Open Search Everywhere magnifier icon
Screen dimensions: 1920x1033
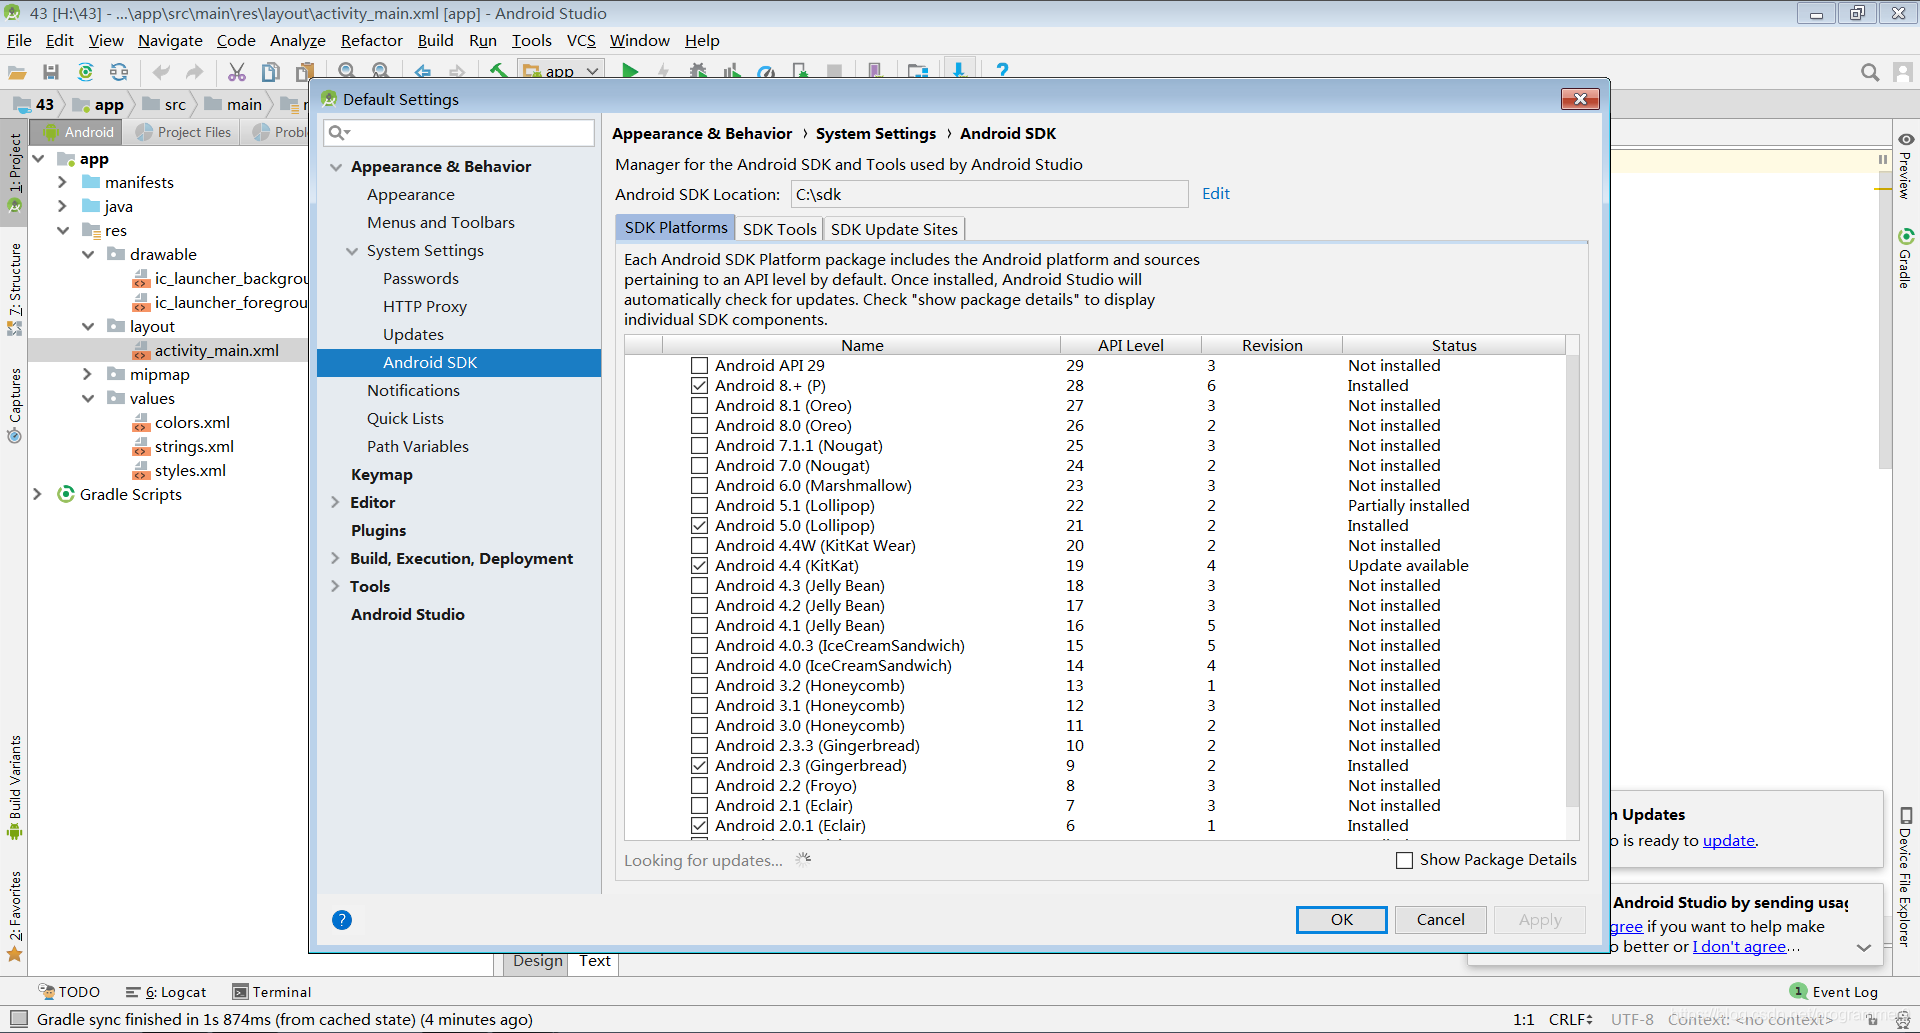(1869, 72)
